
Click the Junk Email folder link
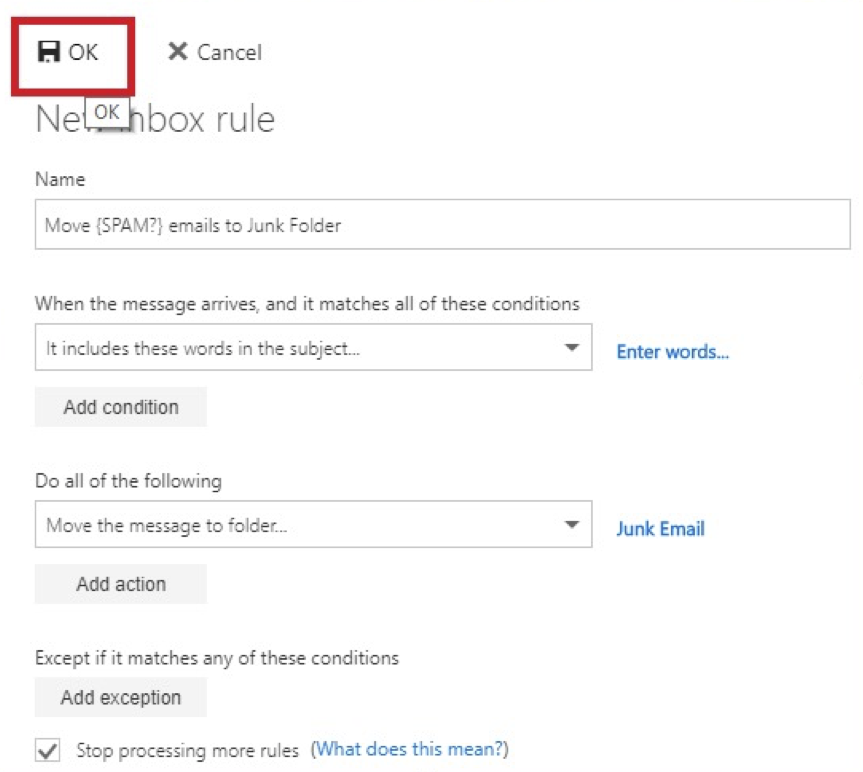[x=660, y=529]
